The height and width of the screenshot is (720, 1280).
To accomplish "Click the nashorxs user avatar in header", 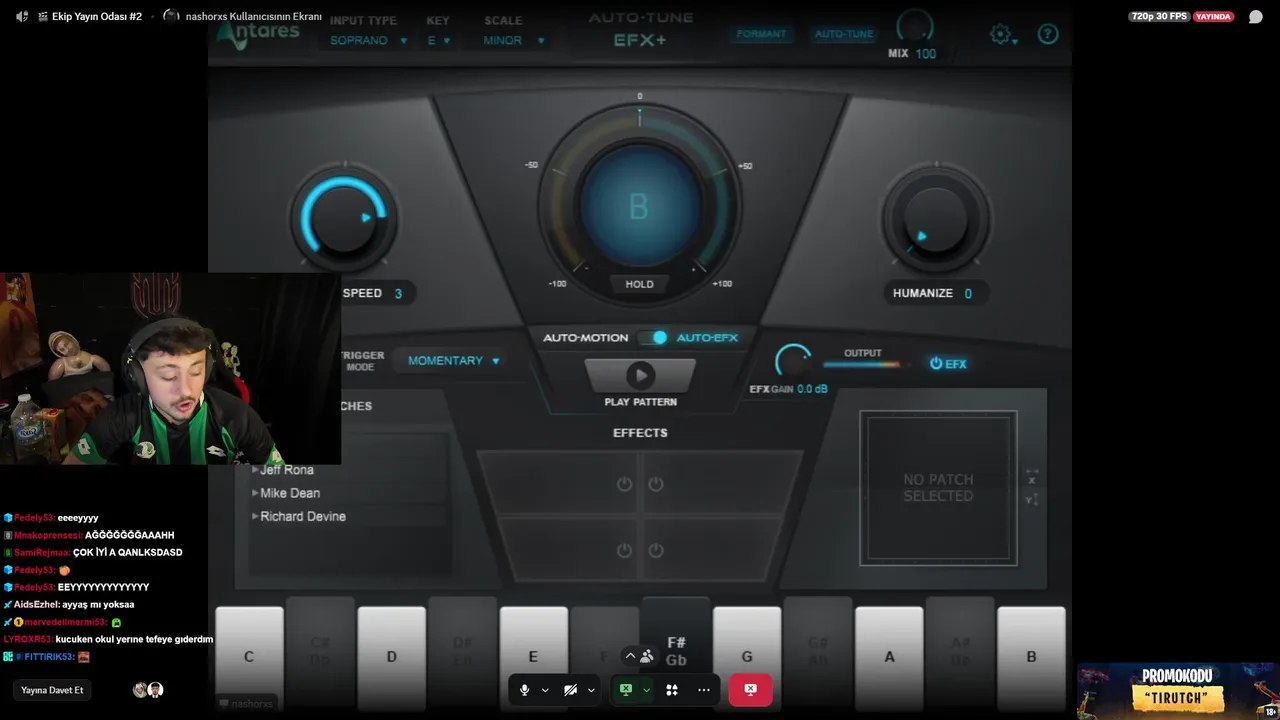I will [x=171, y=16].
